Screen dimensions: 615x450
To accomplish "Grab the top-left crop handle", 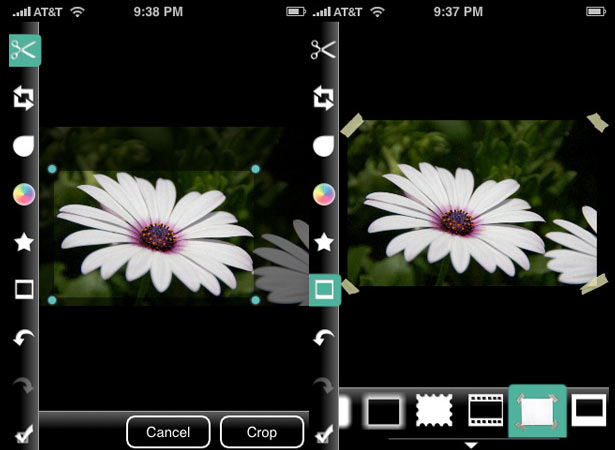I will pyautogui.click(x=52, y=169).
